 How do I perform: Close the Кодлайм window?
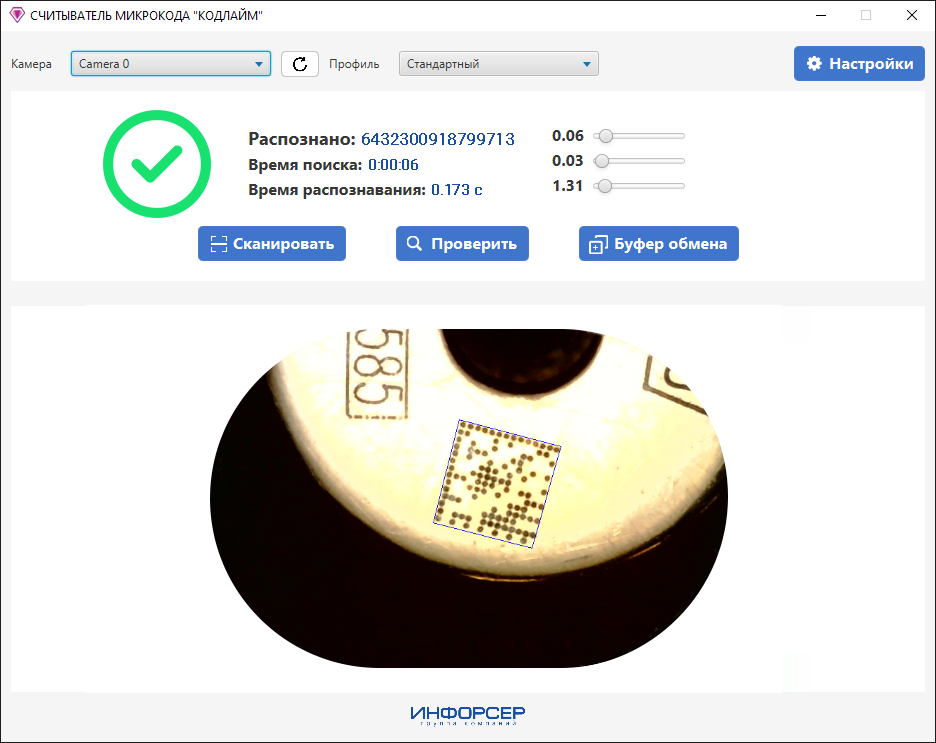pyautogui.click(x=912, y=16)
